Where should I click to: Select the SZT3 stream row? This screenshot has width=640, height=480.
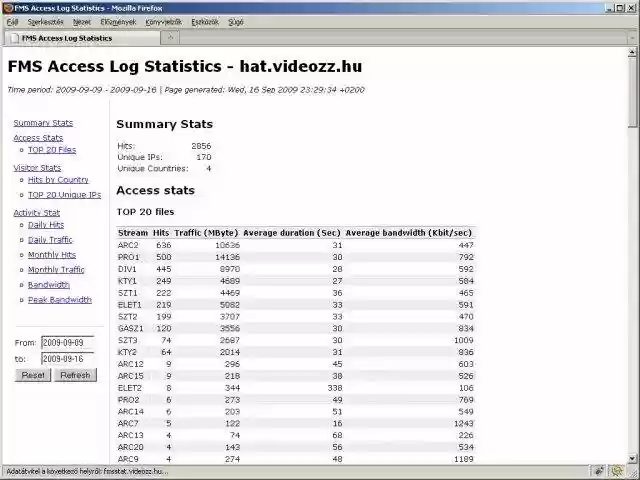(x=296, y=340)
